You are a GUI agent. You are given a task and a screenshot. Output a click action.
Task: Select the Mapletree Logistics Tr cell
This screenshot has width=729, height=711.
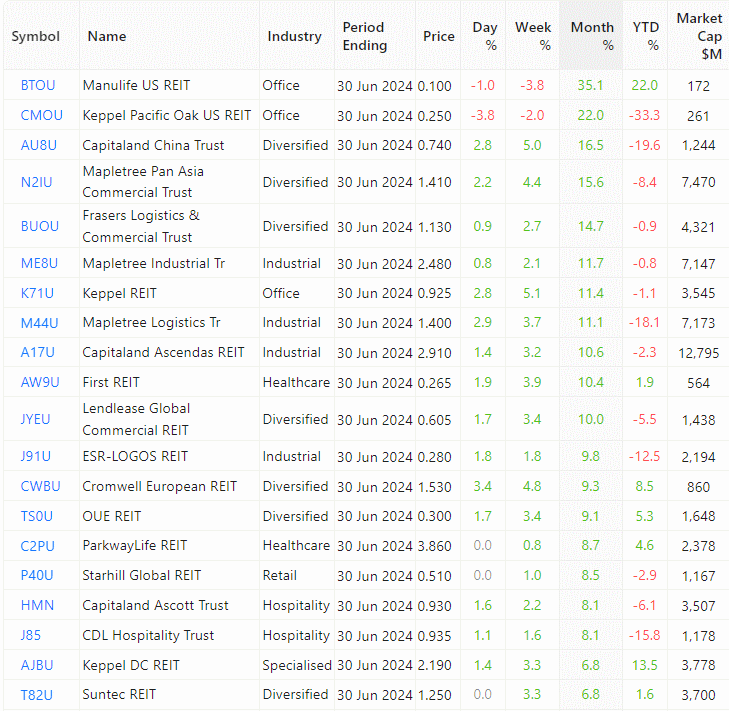click(152, 323)
